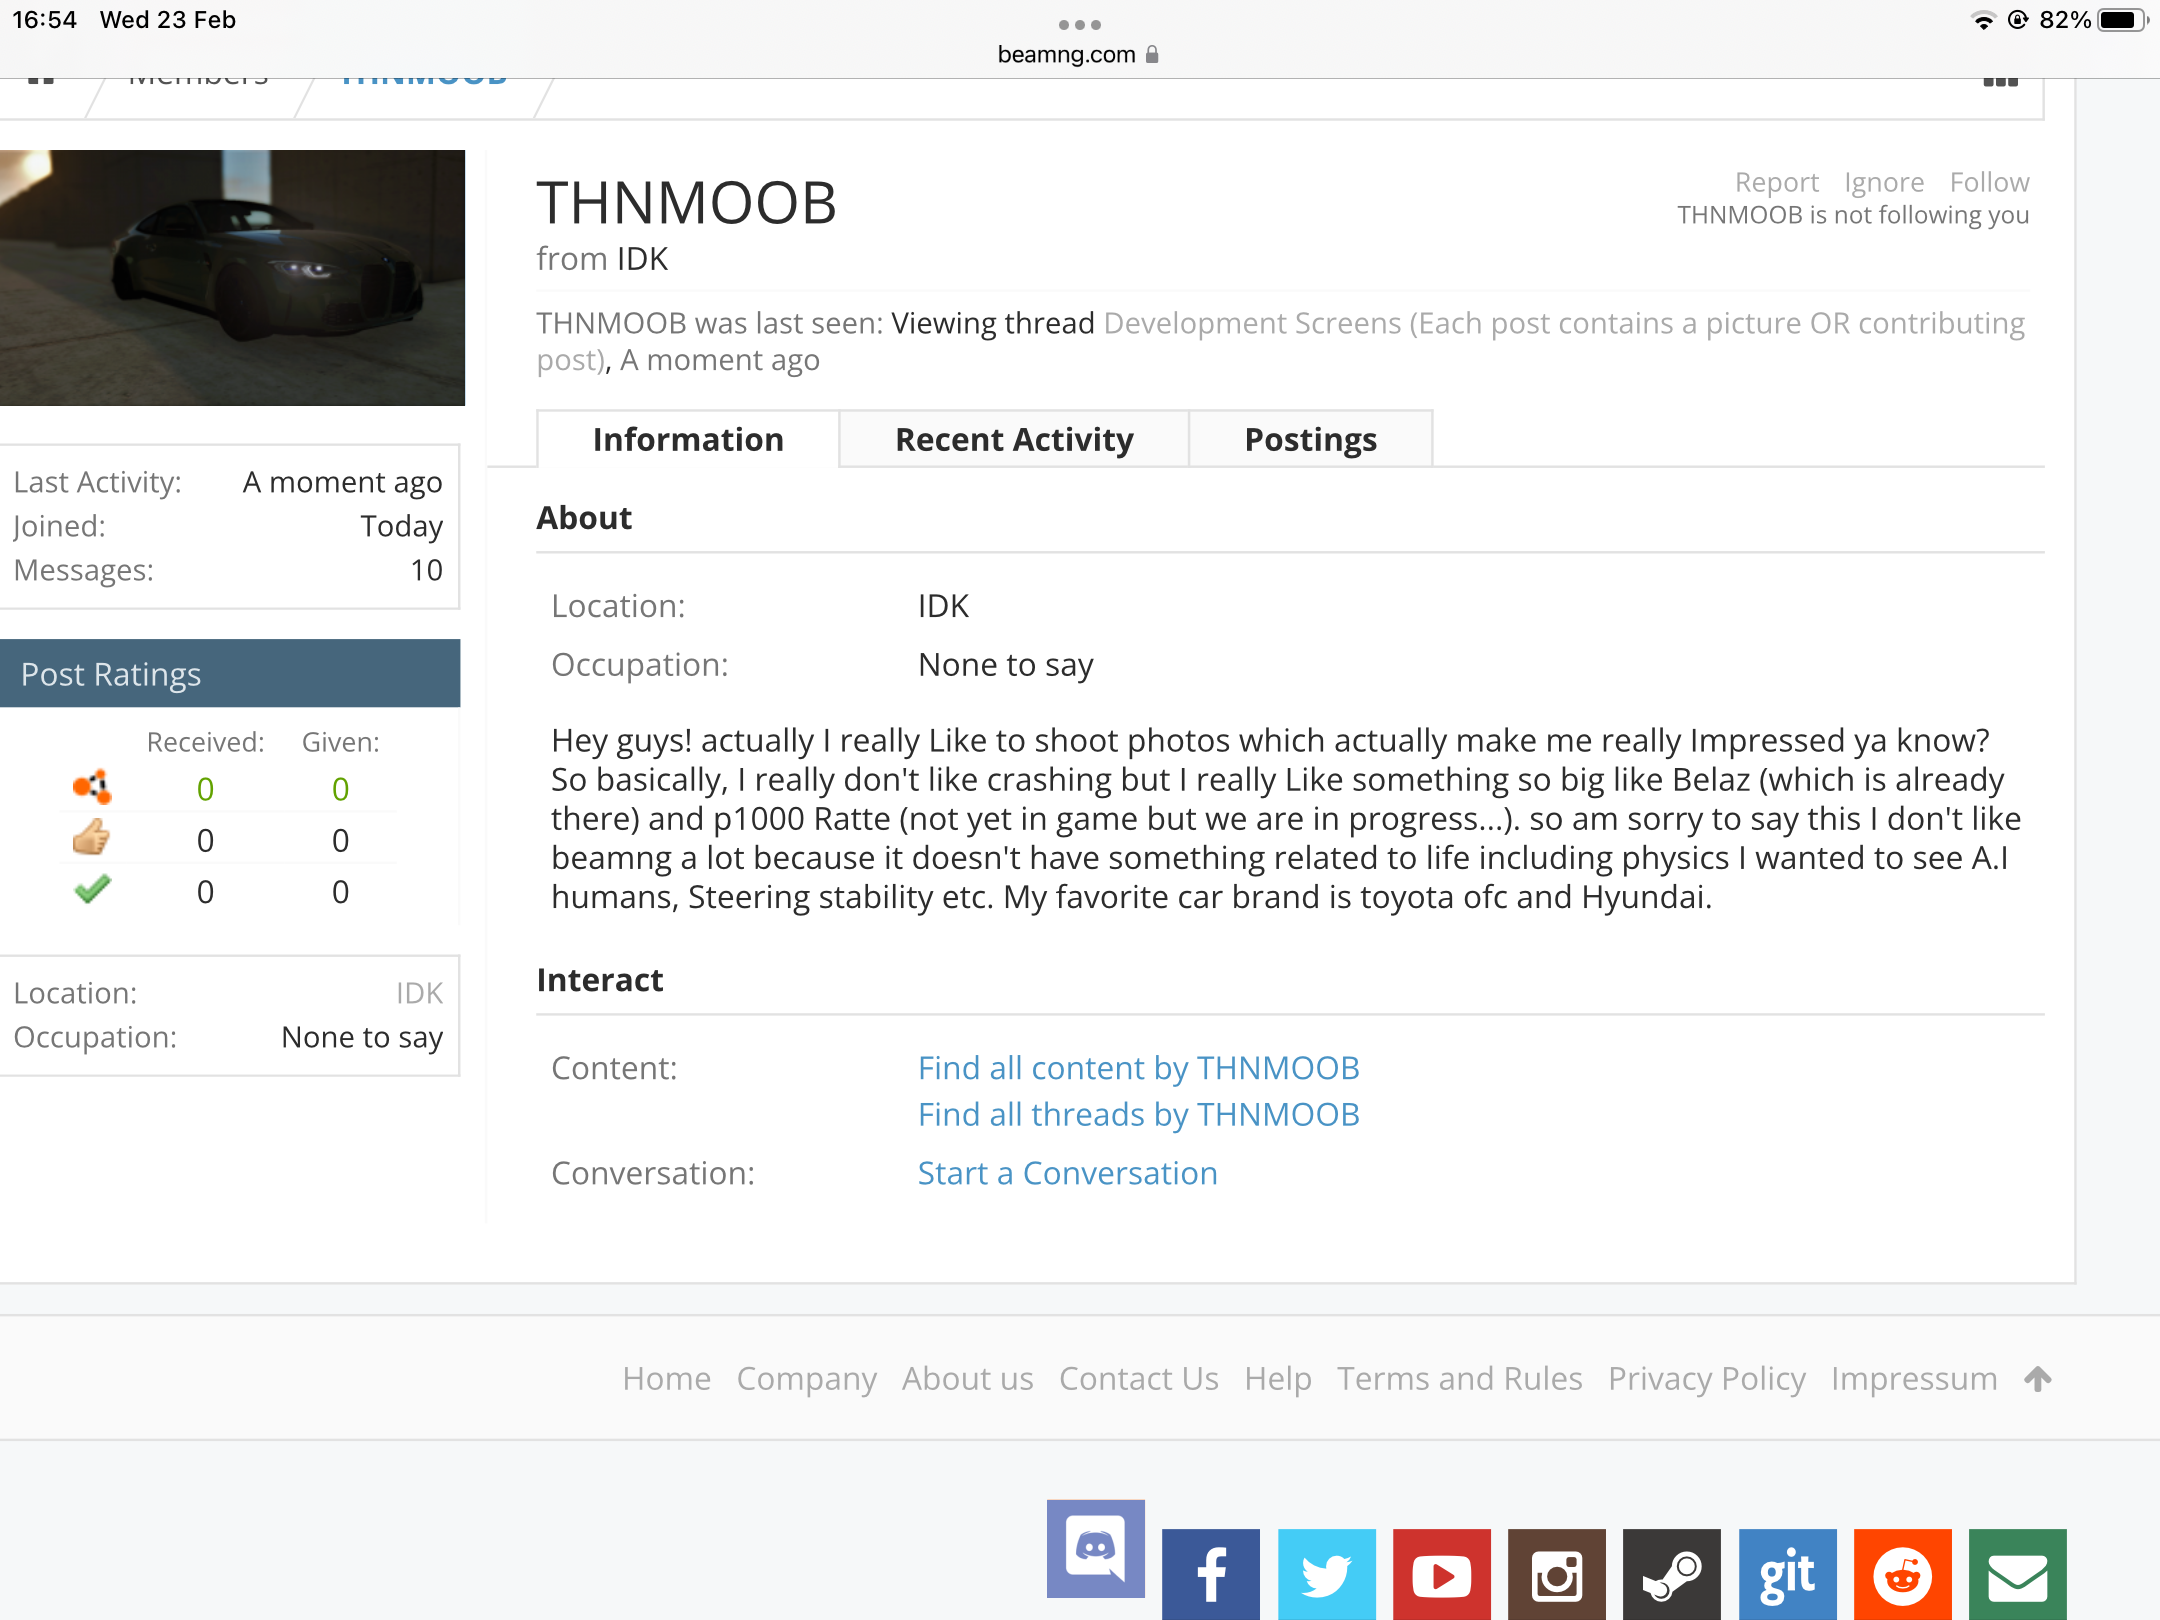Viewport: 2160px width, 1620px height.
Task: Open the email envelope icon
Action: (x=2017, y=1574)
